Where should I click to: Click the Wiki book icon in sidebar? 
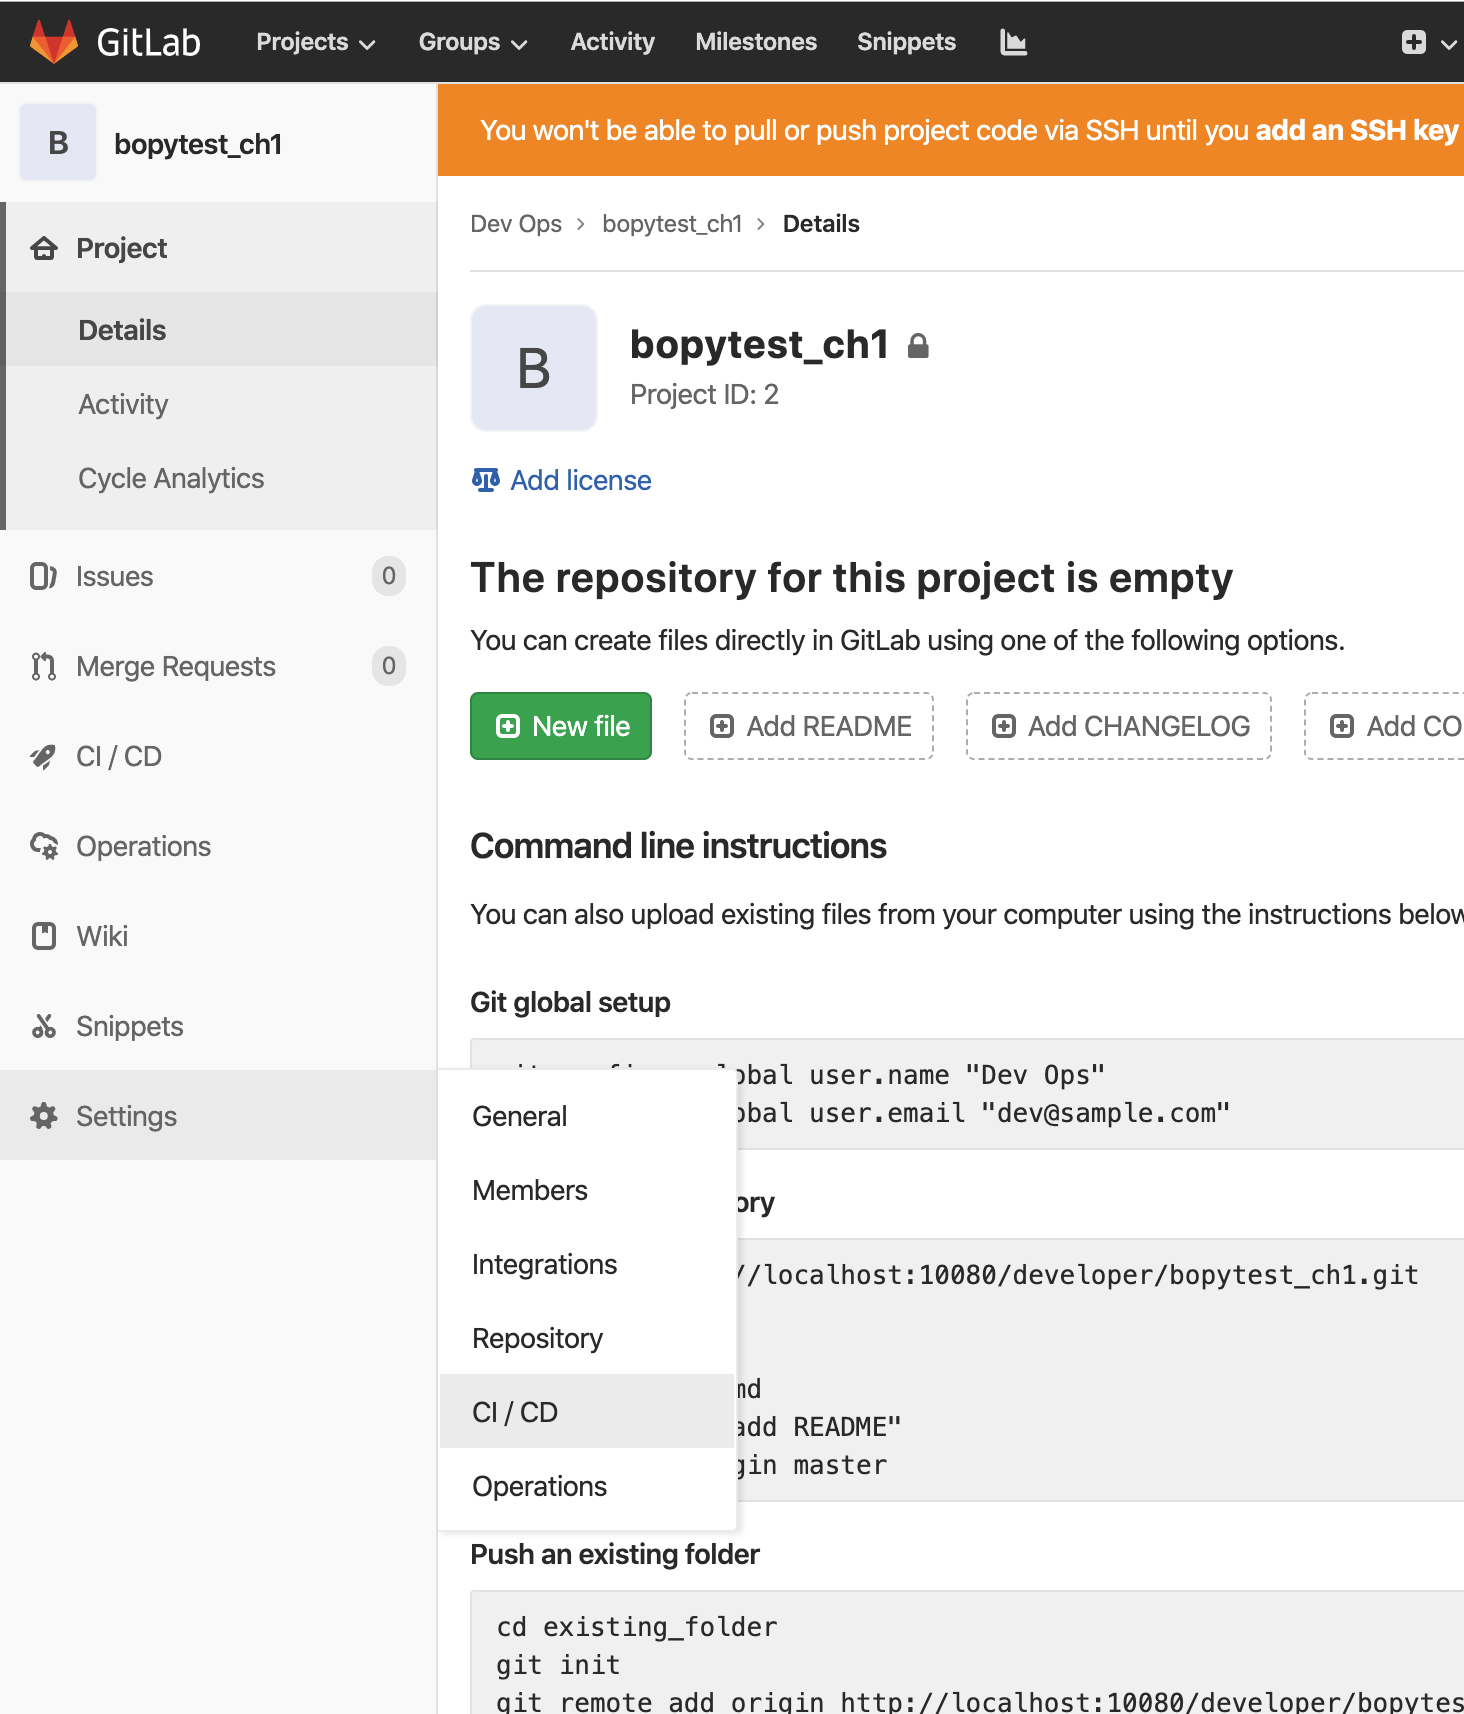point(44,936)
